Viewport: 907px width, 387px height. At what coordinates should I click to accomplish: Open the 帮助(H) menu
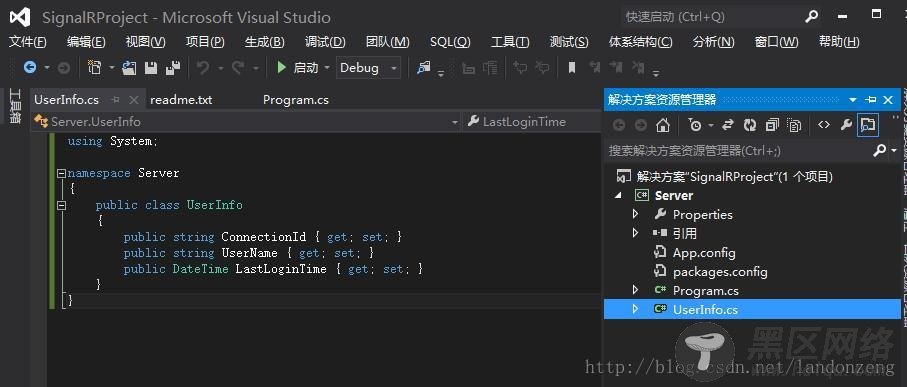pos(839,42)
